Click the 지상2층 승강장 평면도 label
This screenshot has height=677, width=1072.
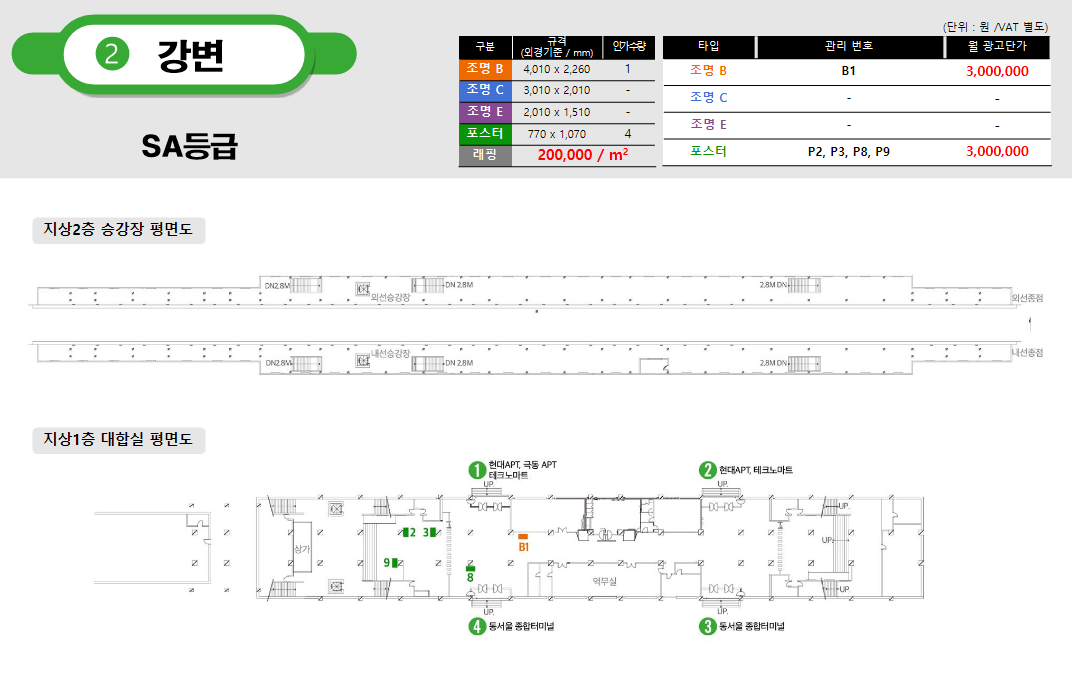(x=118, y=230)
